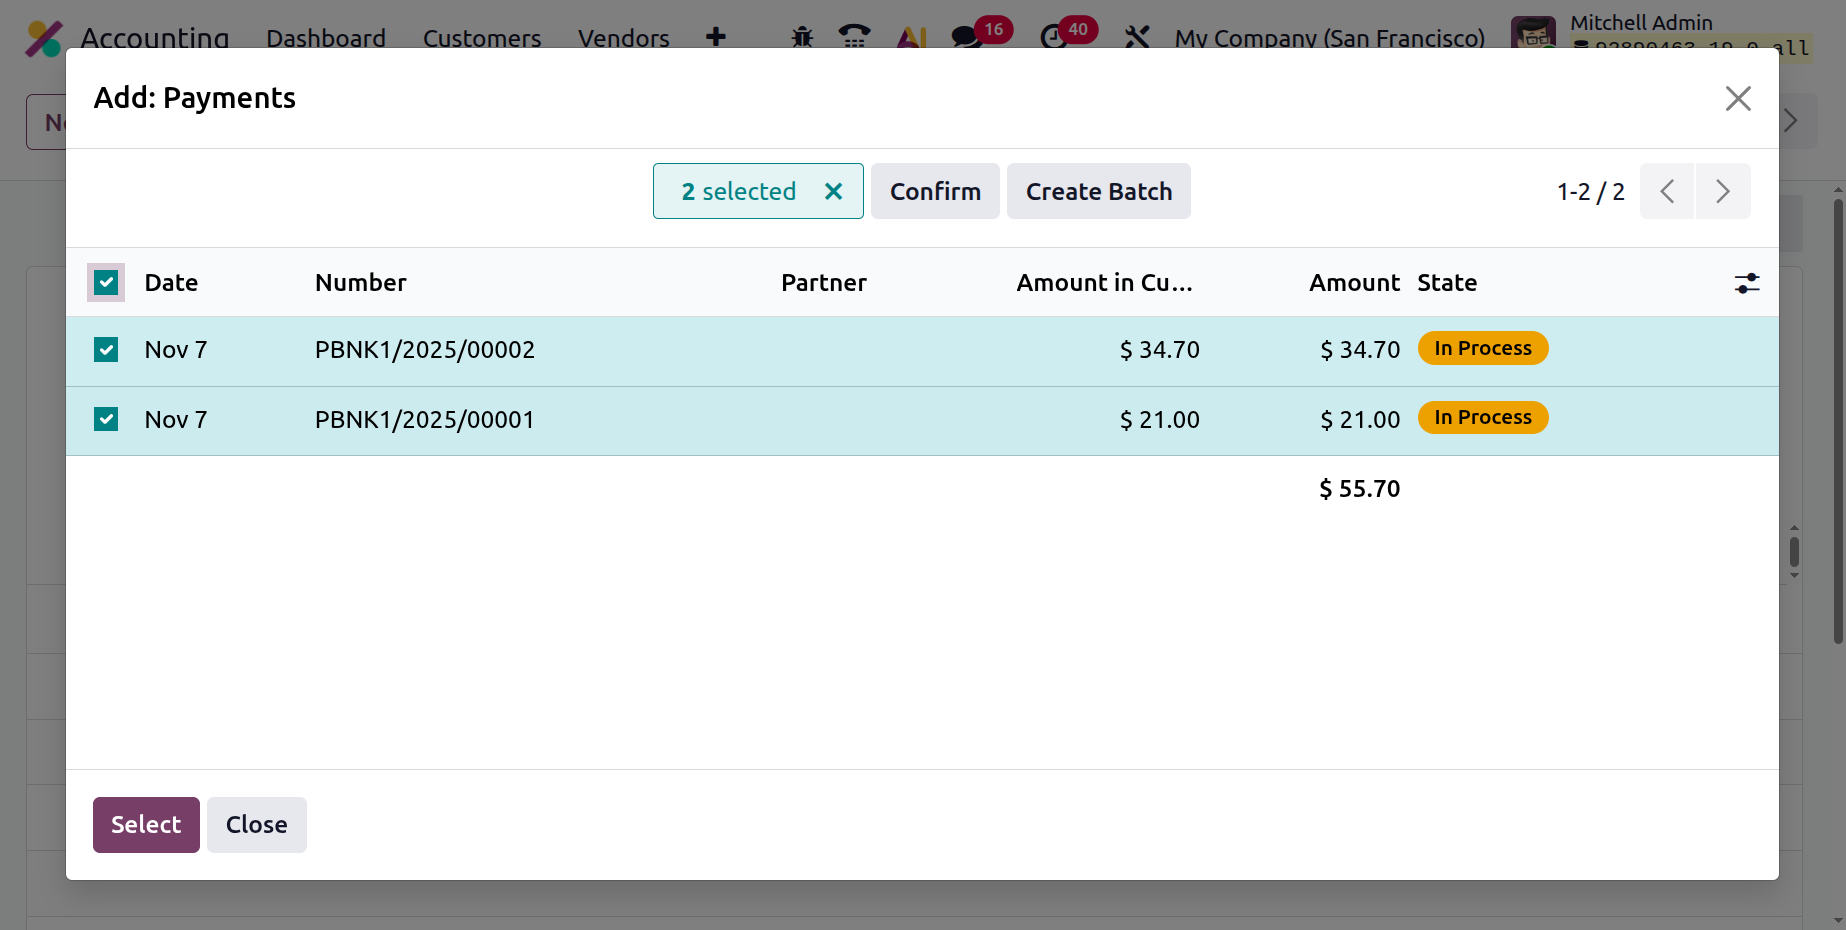1846x930 pixels.
Task: Click the wrench and screwdriver tools icon
Action: tap(1137, 37)
